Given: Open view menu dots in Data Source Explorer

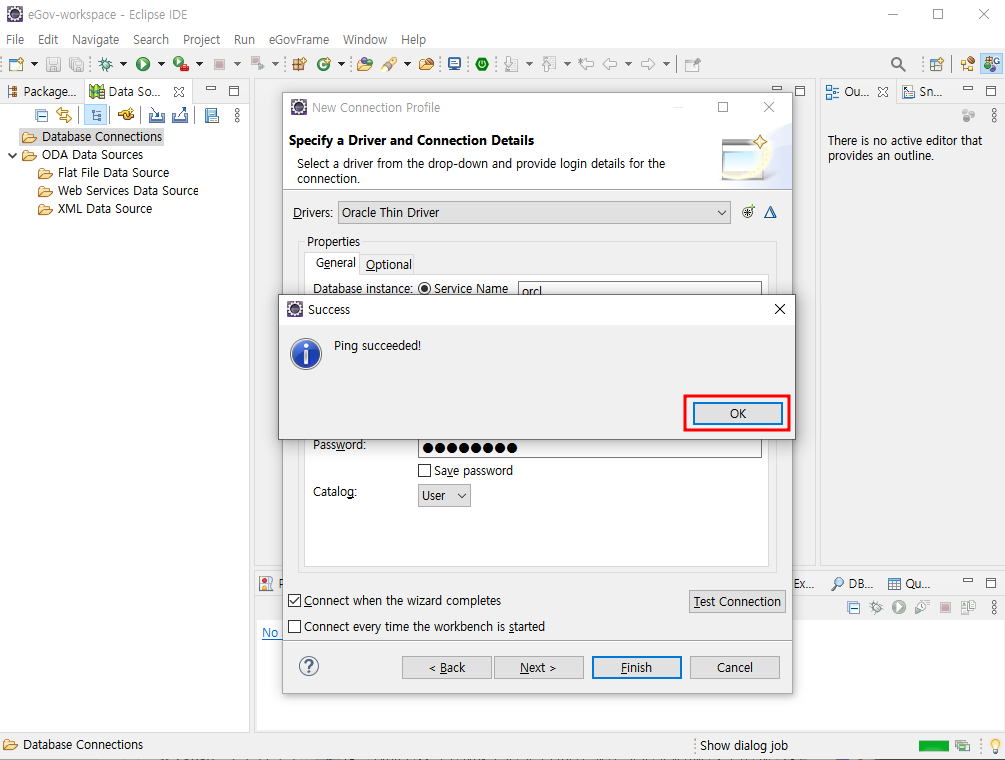Looking at the screenshot, I should pos(237,115).
